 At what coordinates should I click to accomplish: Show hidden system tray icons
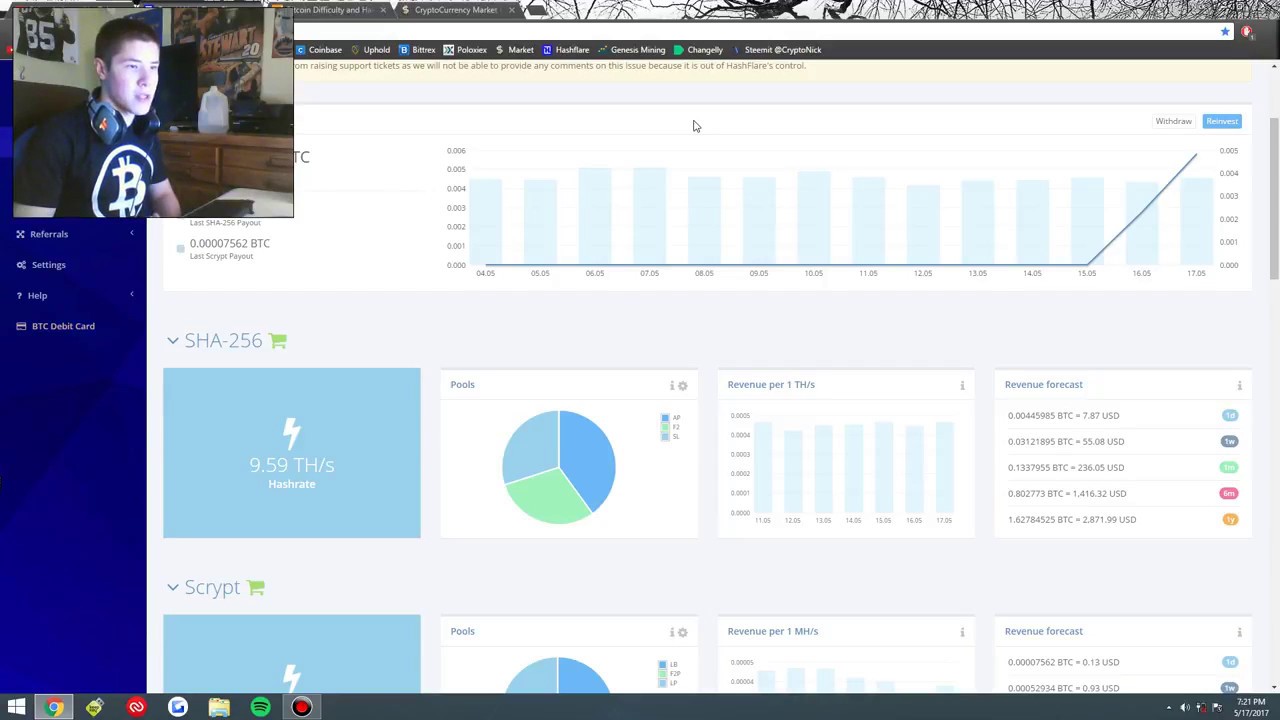click(x=1168, y=708)
